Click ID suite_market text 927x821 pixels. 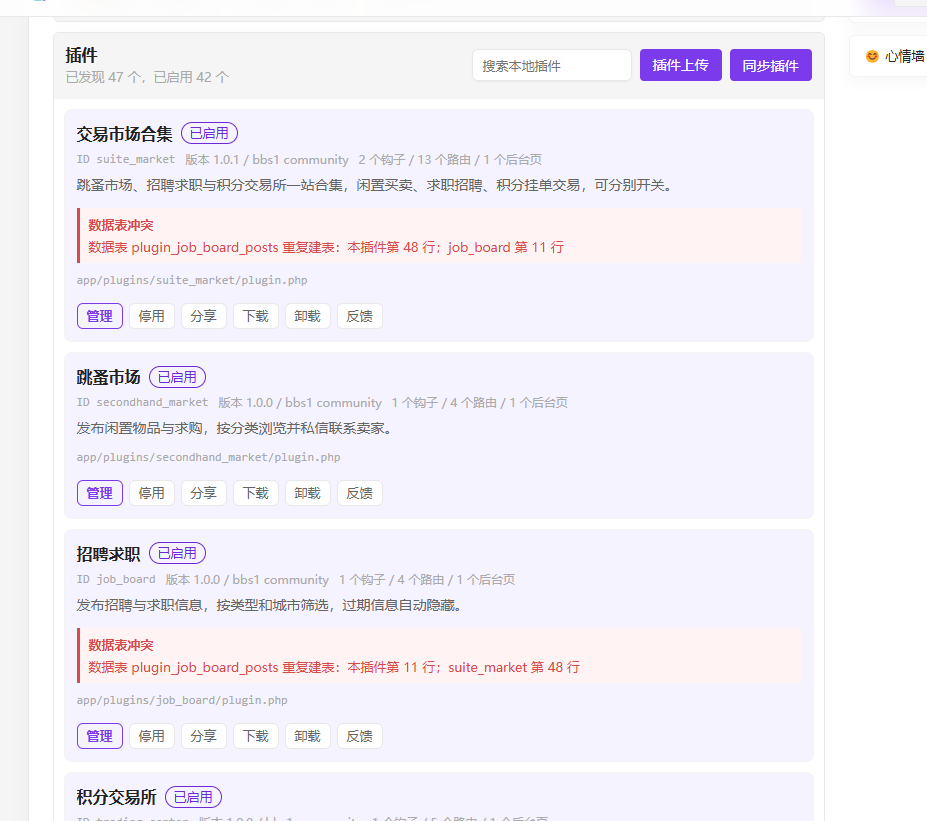[125, 159]
